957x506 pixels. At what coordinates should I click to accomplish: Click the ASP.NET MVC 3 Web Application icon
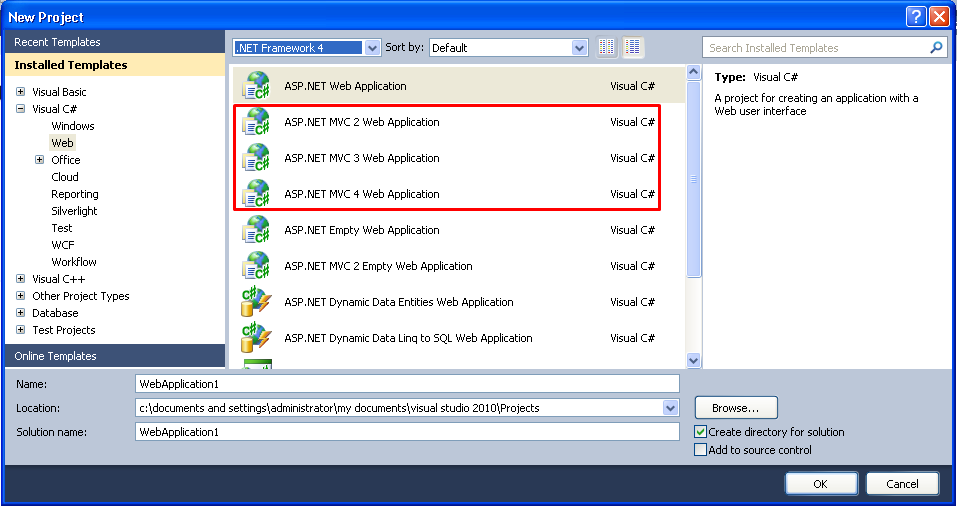pos(256,158)
